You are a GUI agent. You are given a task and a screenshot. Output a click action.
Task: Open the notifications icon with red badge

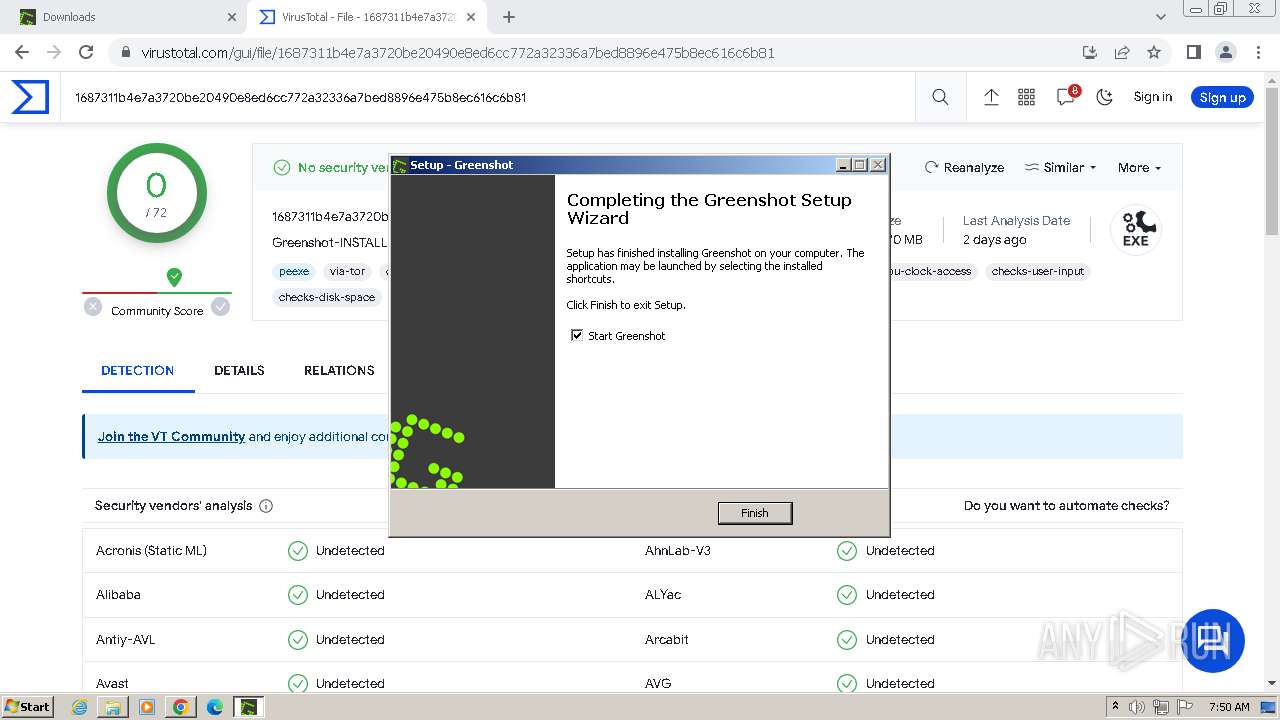(x=1066, y=96)
